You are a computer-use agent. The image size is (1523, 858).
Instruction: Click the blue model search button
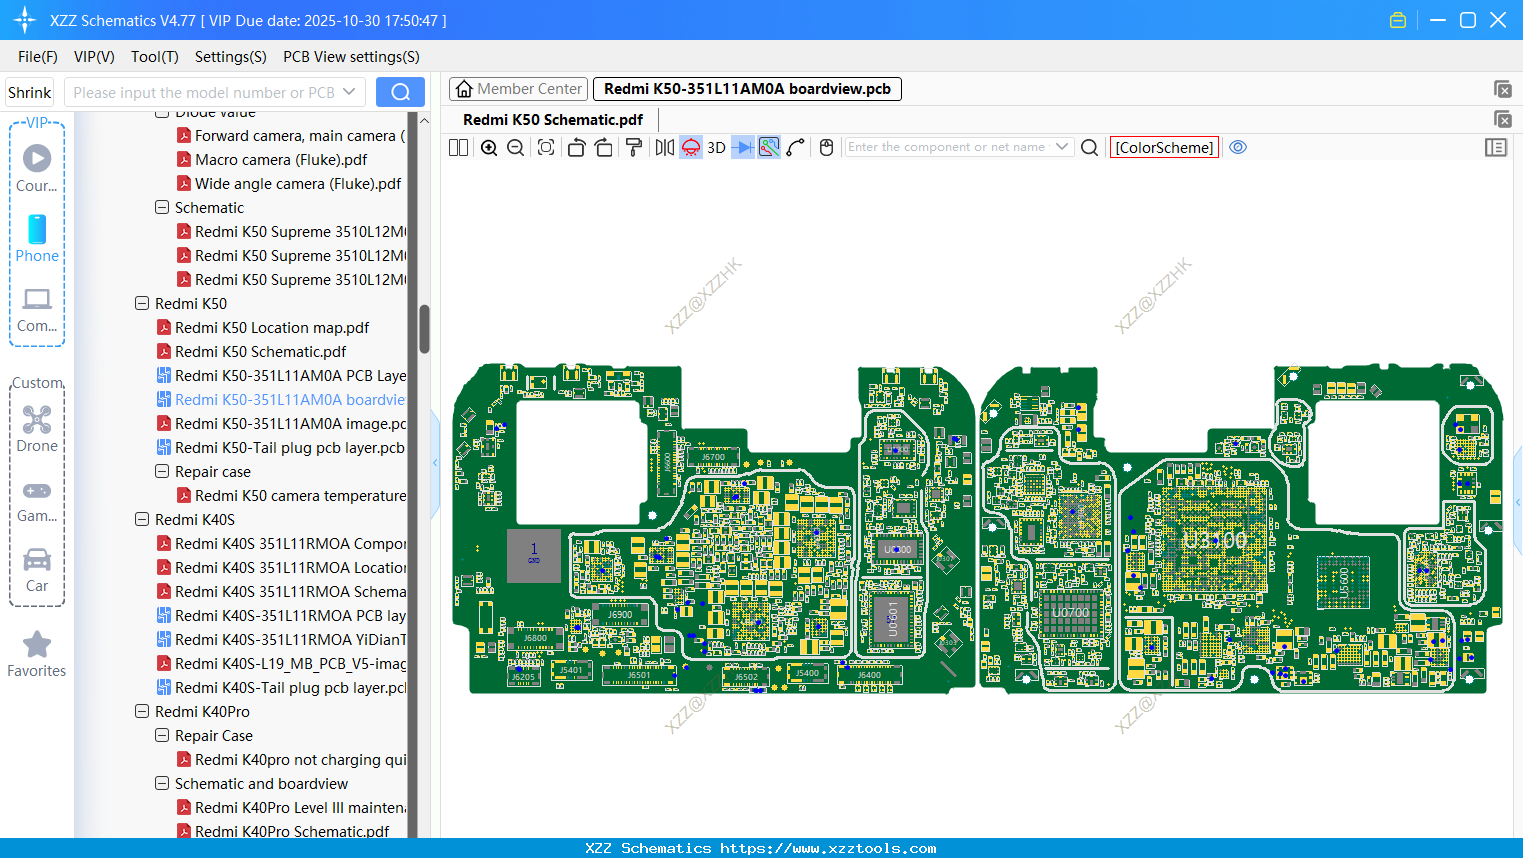pyautogui.click(x=400, y=92)
